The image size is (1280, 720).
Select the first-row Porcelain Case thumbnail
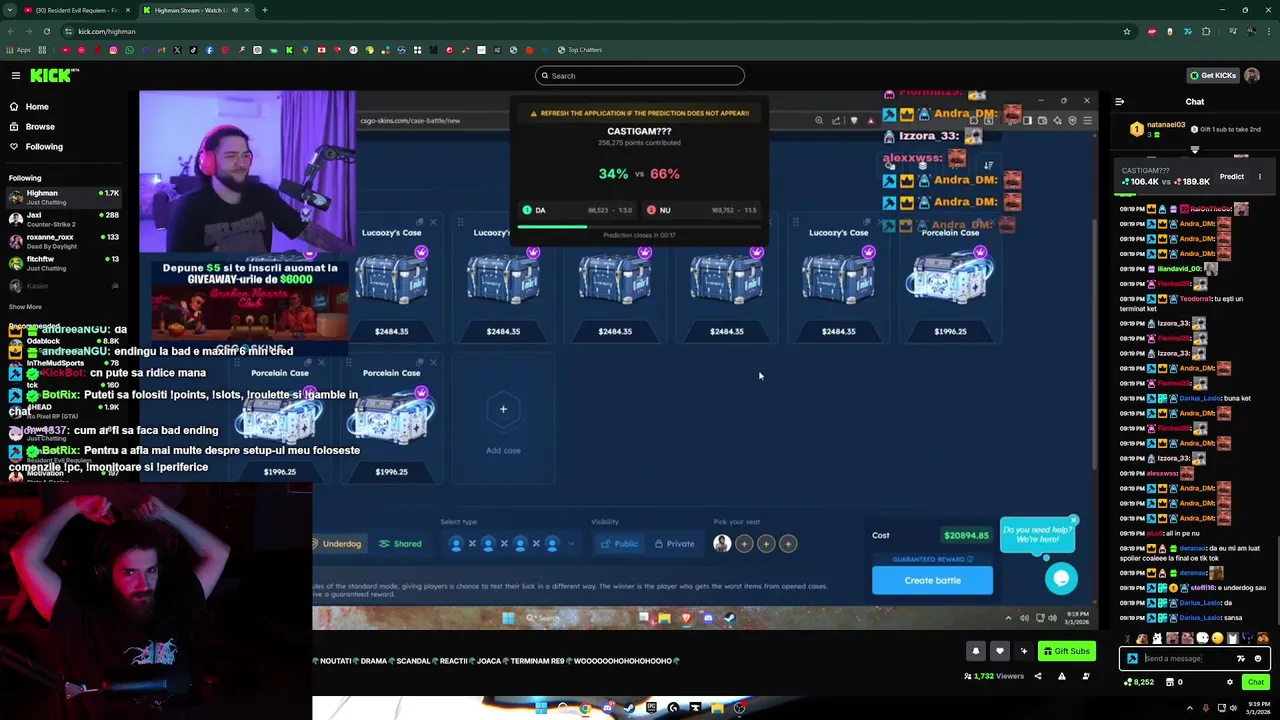pos(950,280)
